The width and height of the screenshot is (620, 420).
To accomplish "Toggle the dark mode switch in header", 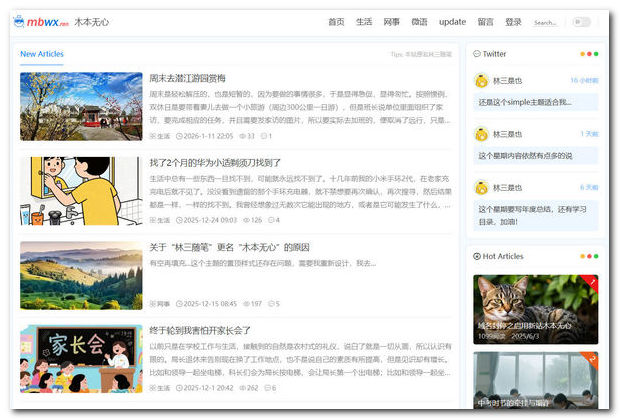I will click(x=581, y=22).
